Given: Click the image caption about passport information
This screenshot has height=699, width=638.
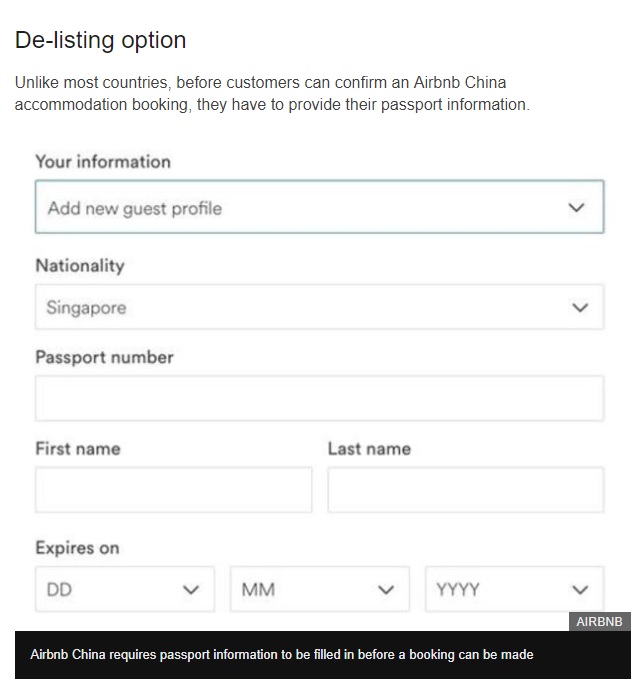Looking at the screenshot, I should 282,655.
